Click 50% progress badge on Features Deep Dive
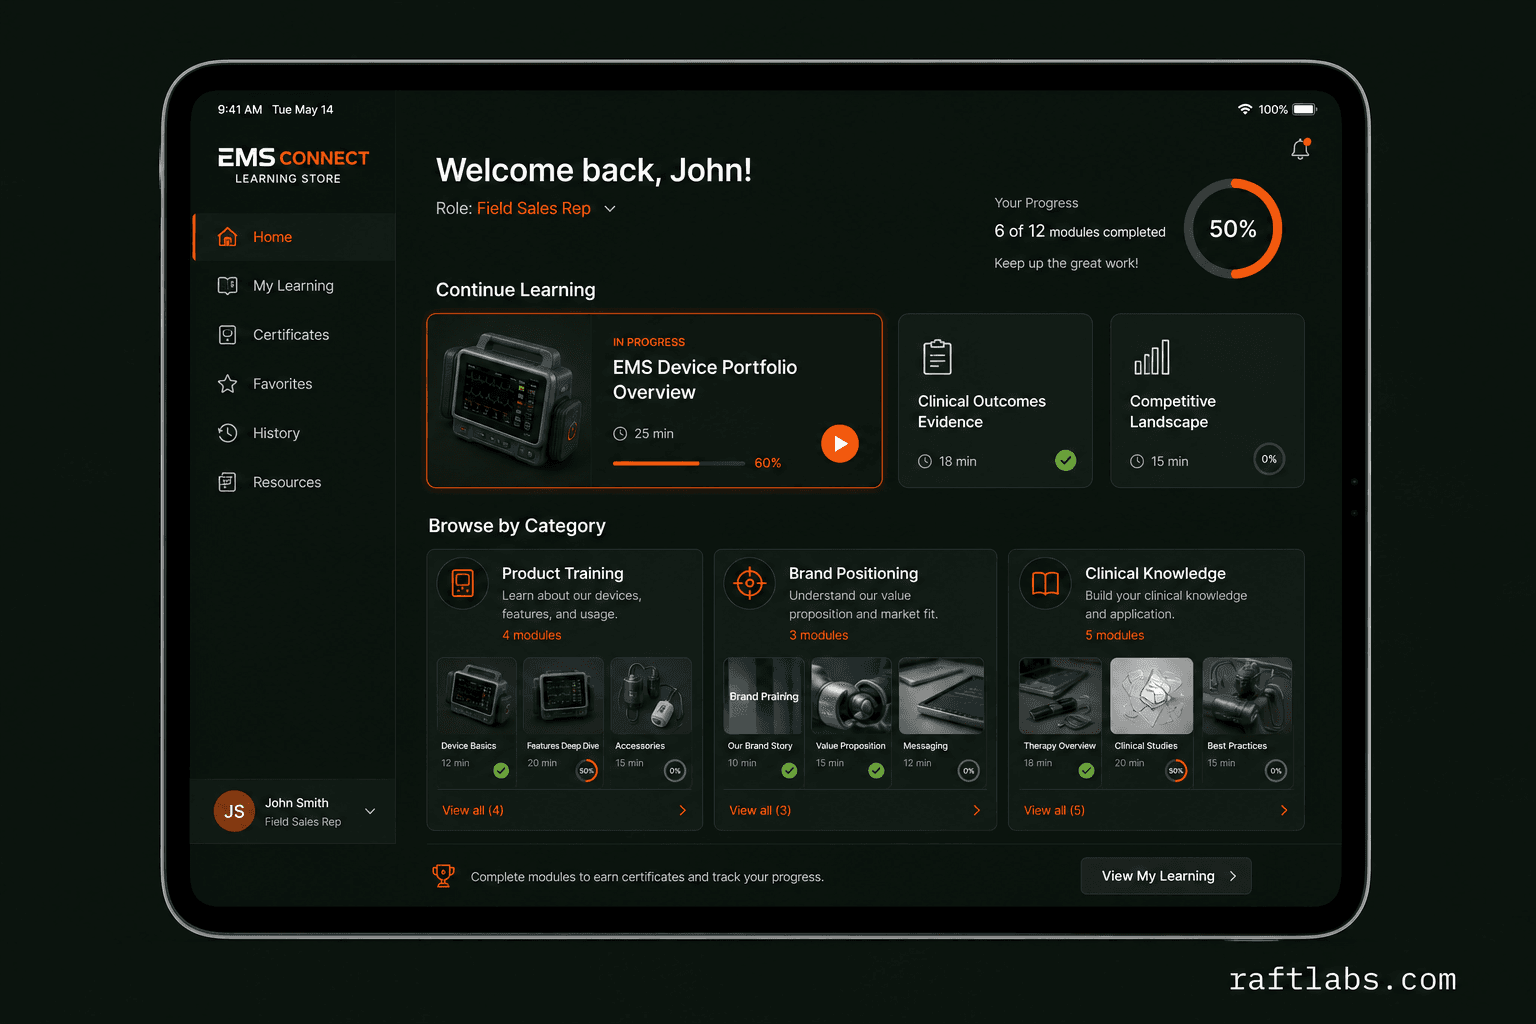This screenshot has height=1024, width=1536. 587,770
